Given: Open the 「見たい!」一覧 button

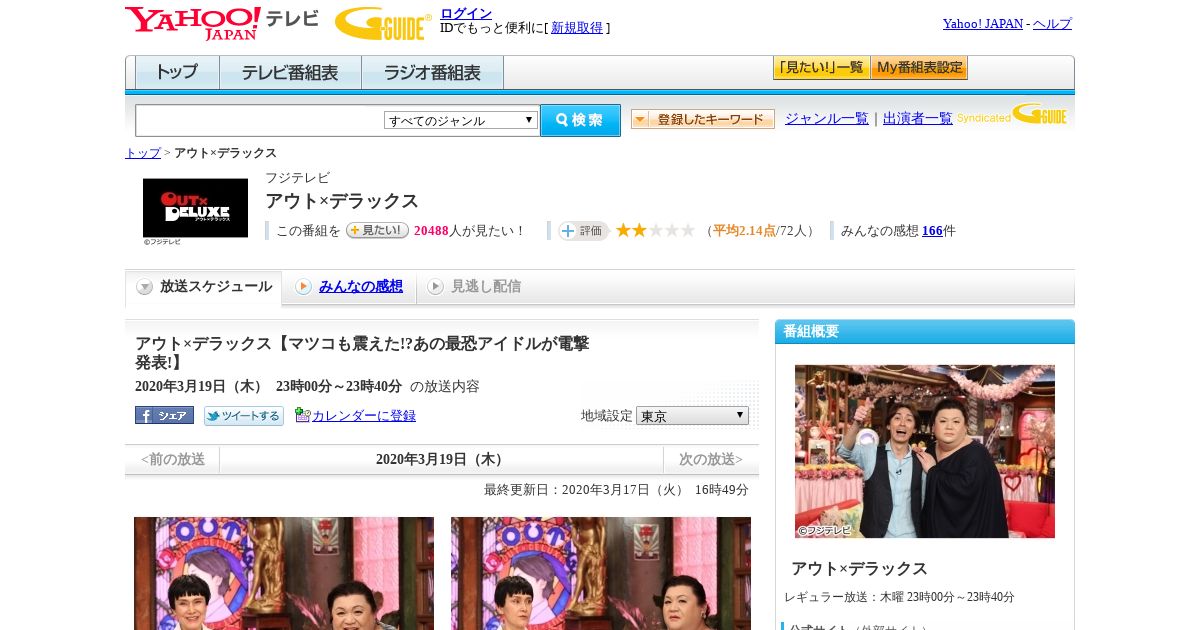Looking at the screenshot, I should (x=821, y=68).
